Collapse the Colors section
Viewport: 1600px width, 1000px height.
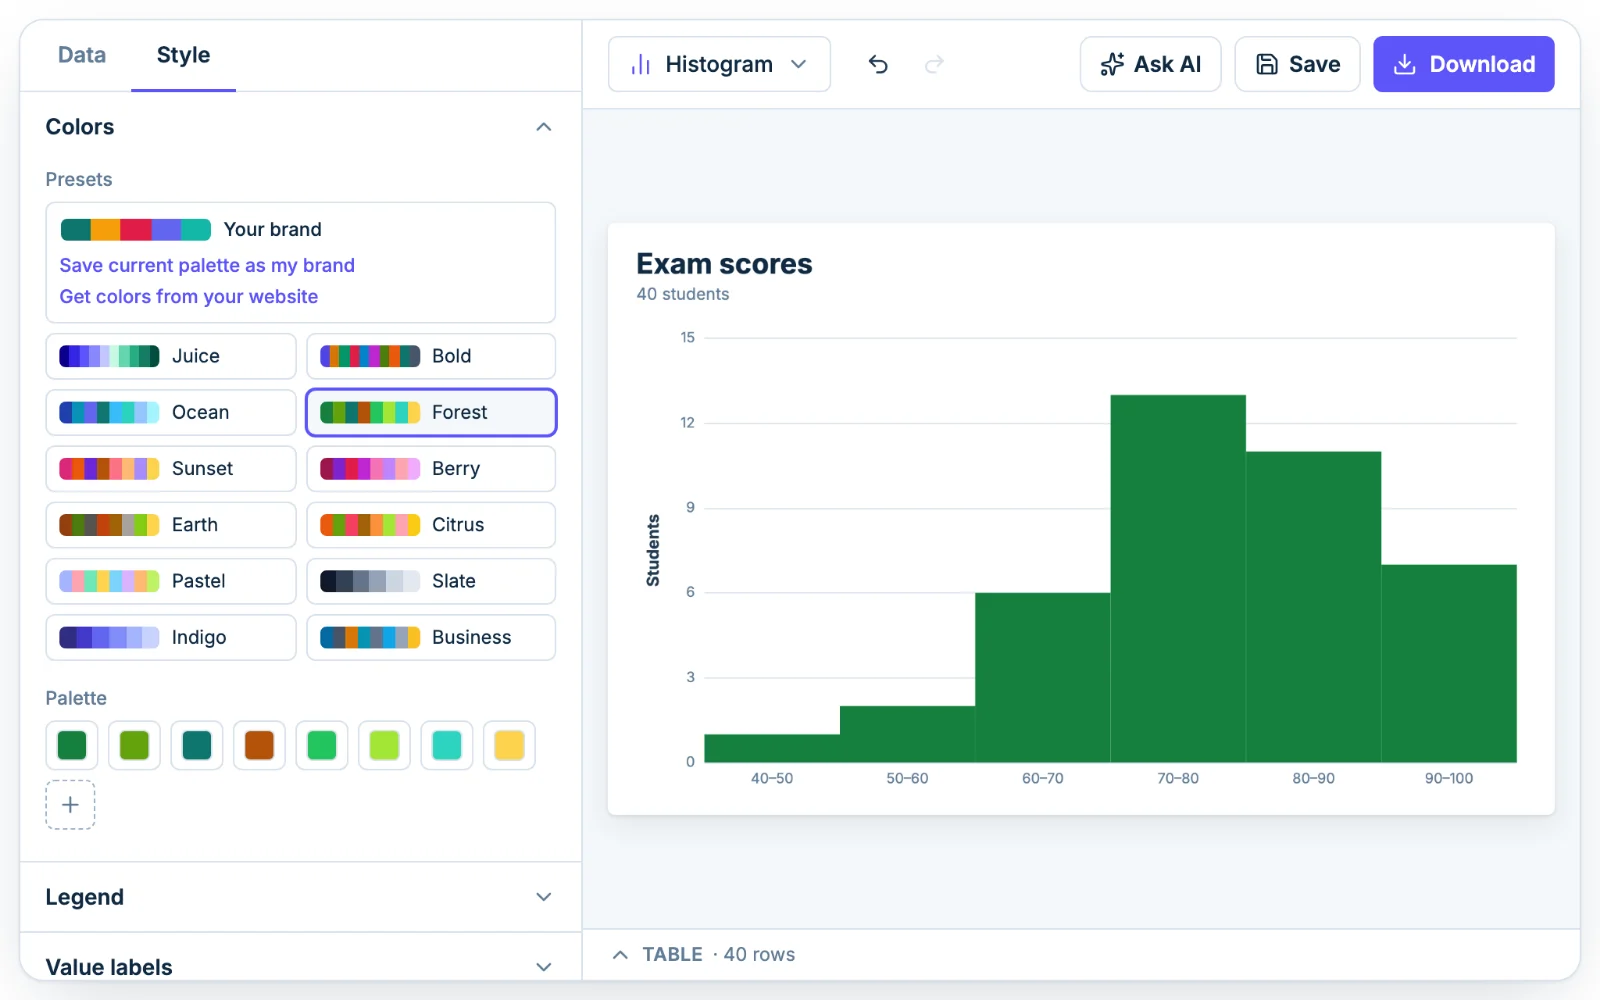pos(544,127)
